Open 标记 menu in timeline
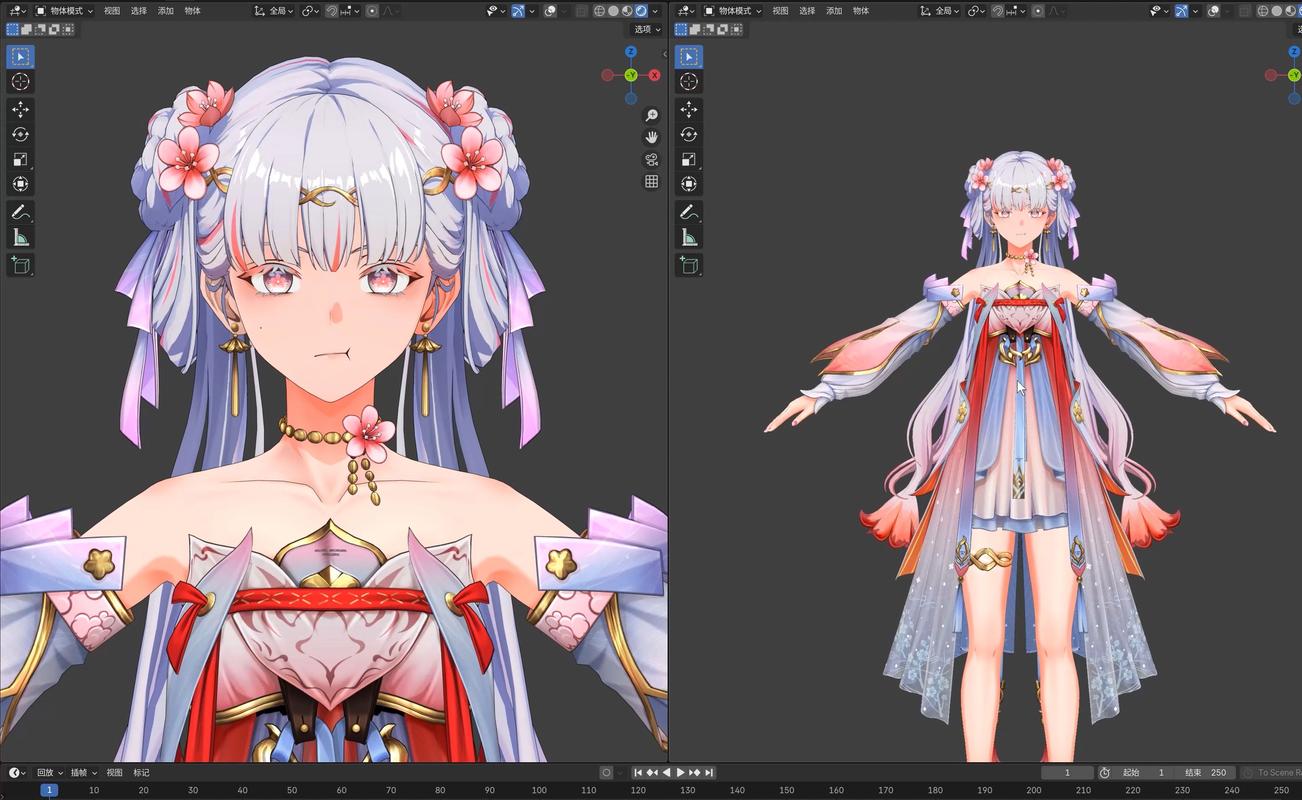The height and width of the screenshot is (800, 1302). [x=142, y=773]
